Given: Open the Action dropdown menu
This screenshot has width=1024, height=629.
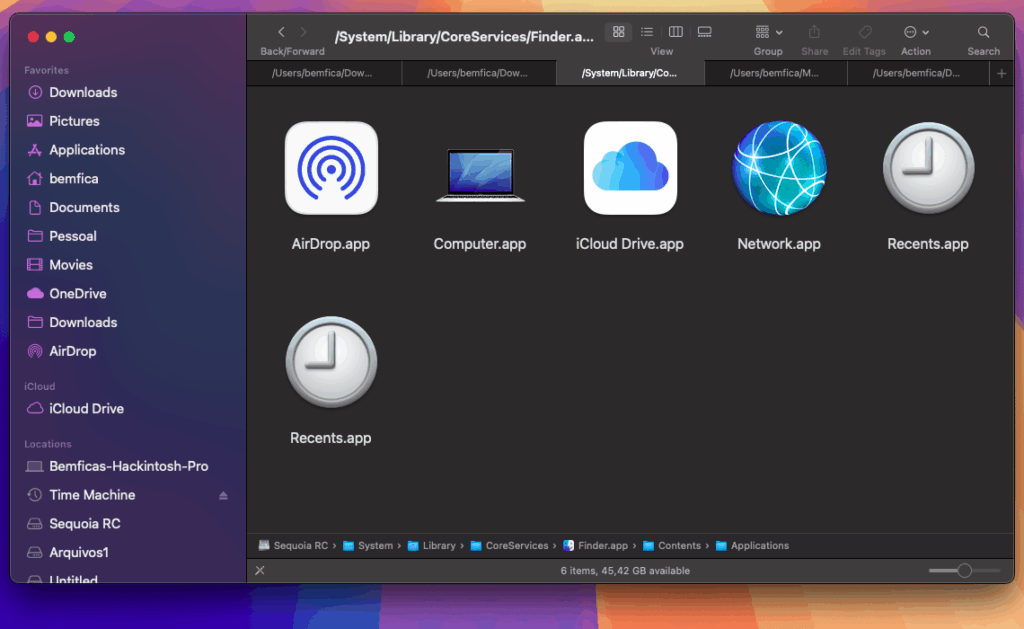Looking at the screenshot, I should (x=915, y=33).
